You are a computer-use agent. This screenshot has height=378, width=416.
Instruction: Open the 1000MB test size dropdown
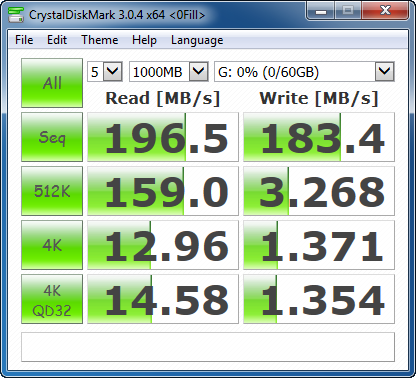click(x=169, y=71)
